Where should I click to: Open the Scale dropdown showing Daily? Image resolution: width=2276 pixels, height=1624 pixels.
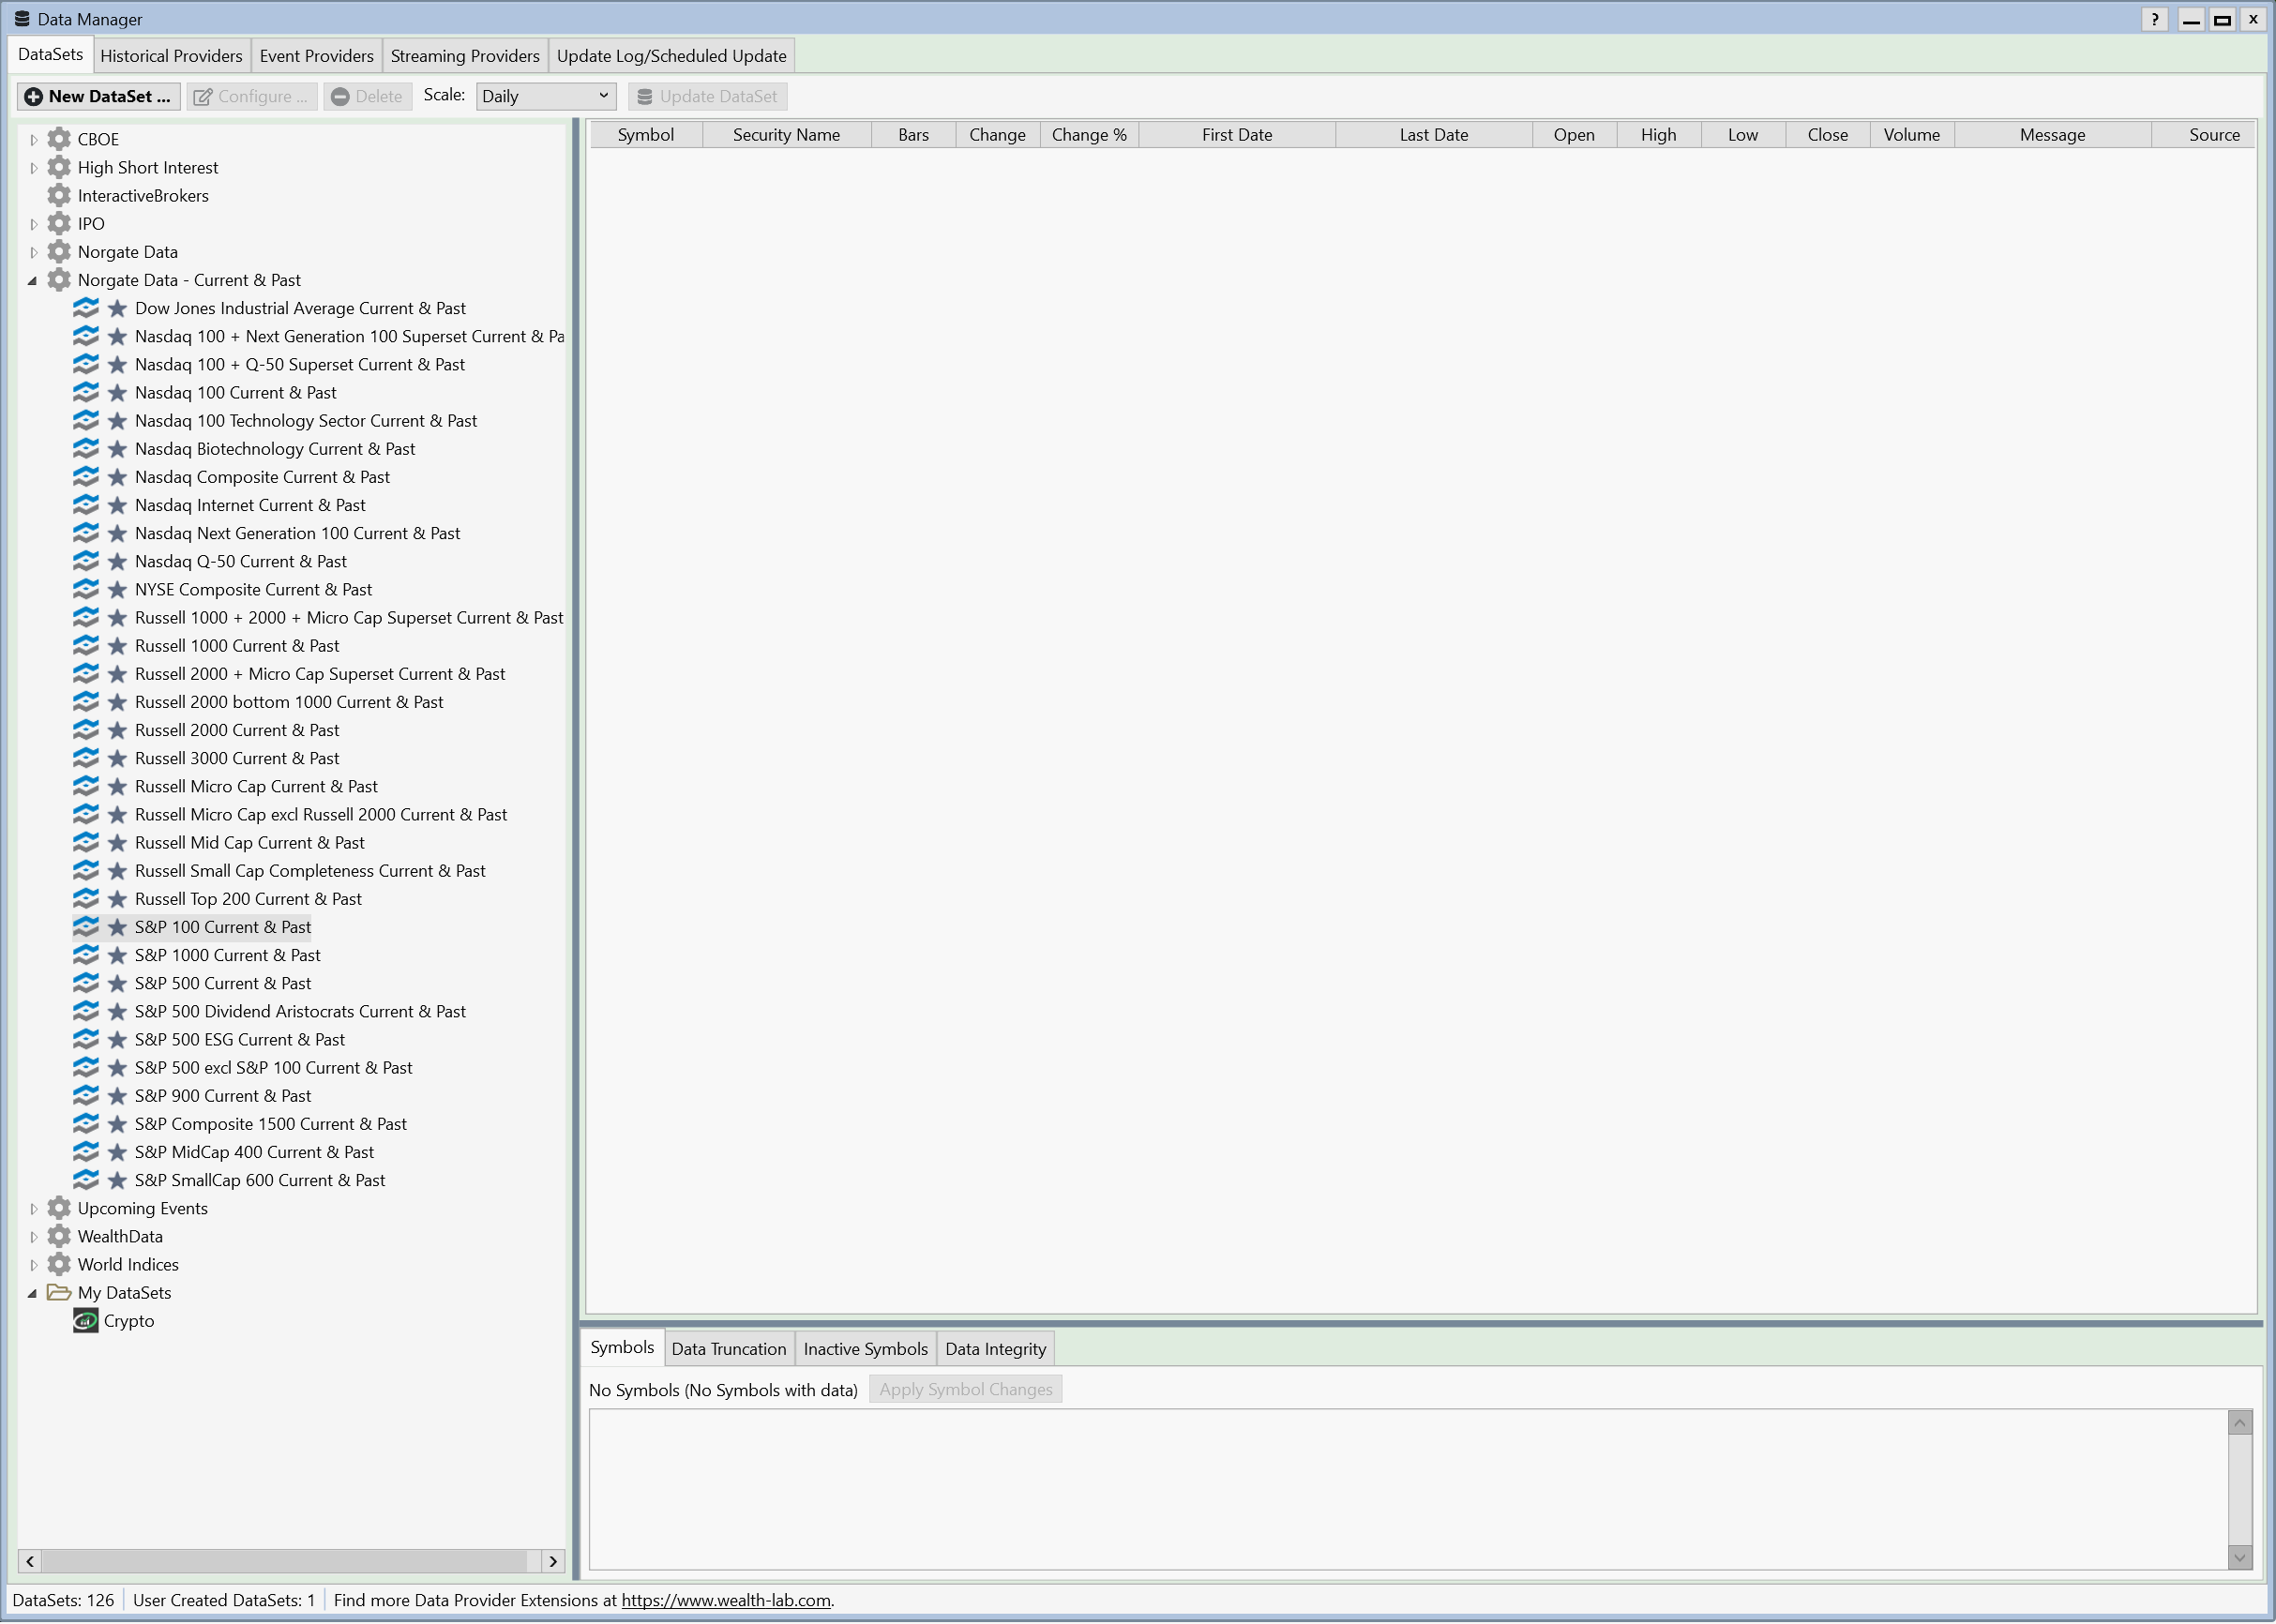(x=545, y=96)
